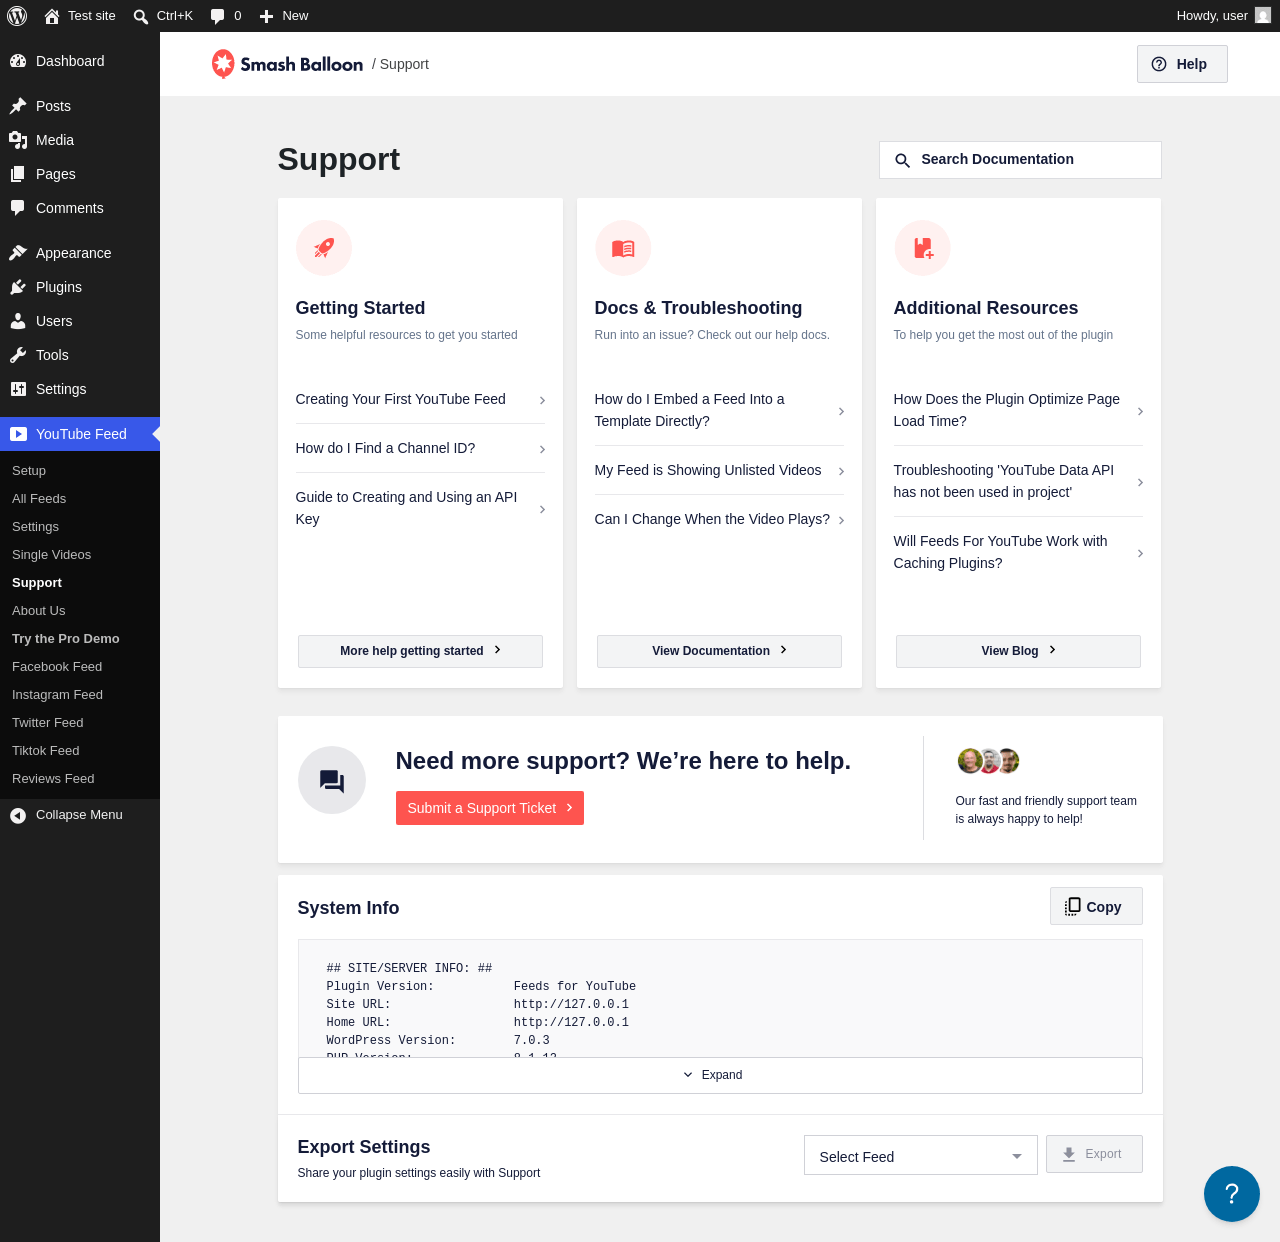Submit a Support Ticket

[490, 808]
